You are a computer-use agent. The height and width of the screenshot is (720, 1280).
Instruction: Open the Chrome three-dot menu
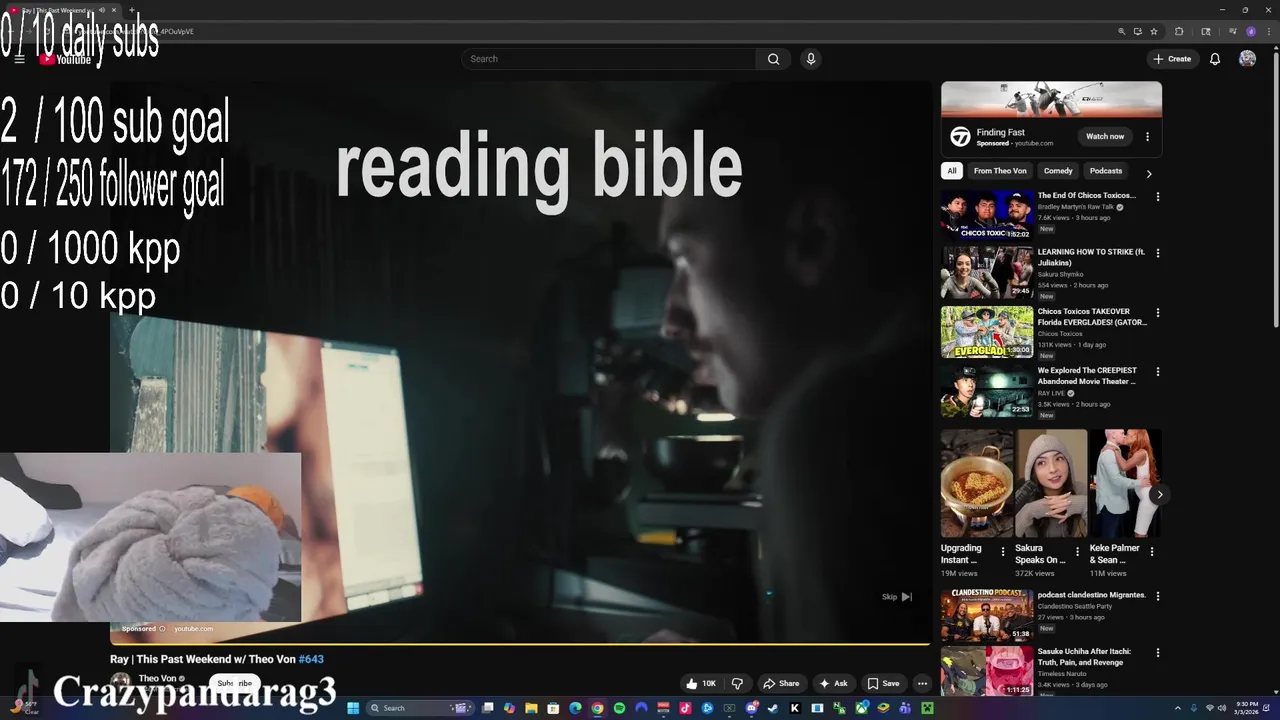click(x=1269, y=31)
